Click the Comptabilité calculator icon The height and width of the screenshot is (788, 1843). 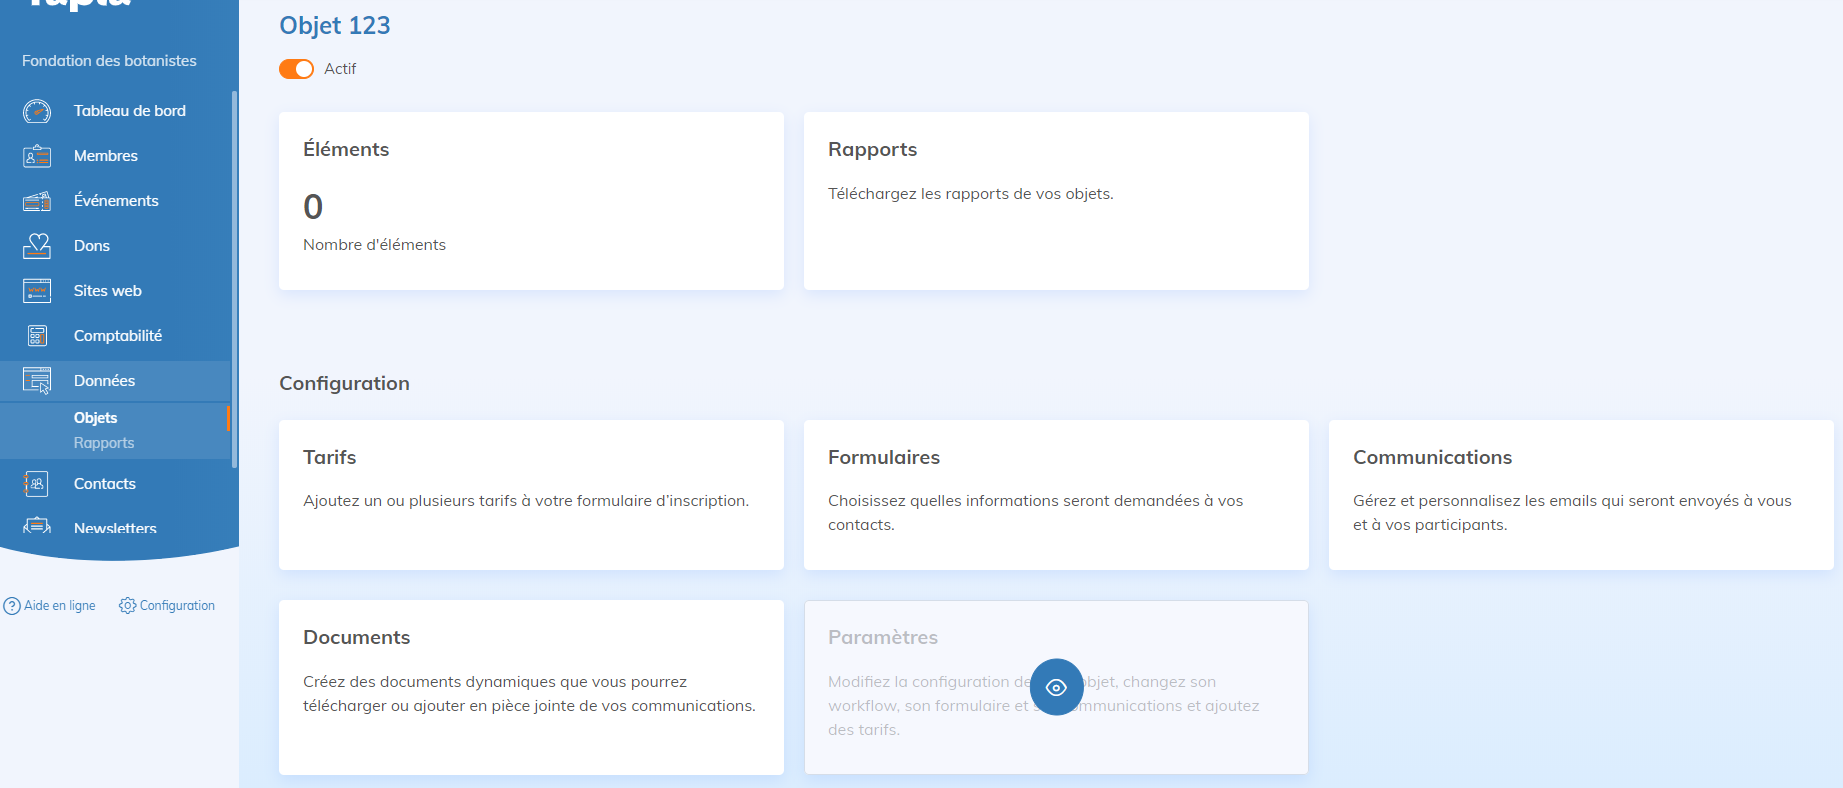(x=37, y=336)
